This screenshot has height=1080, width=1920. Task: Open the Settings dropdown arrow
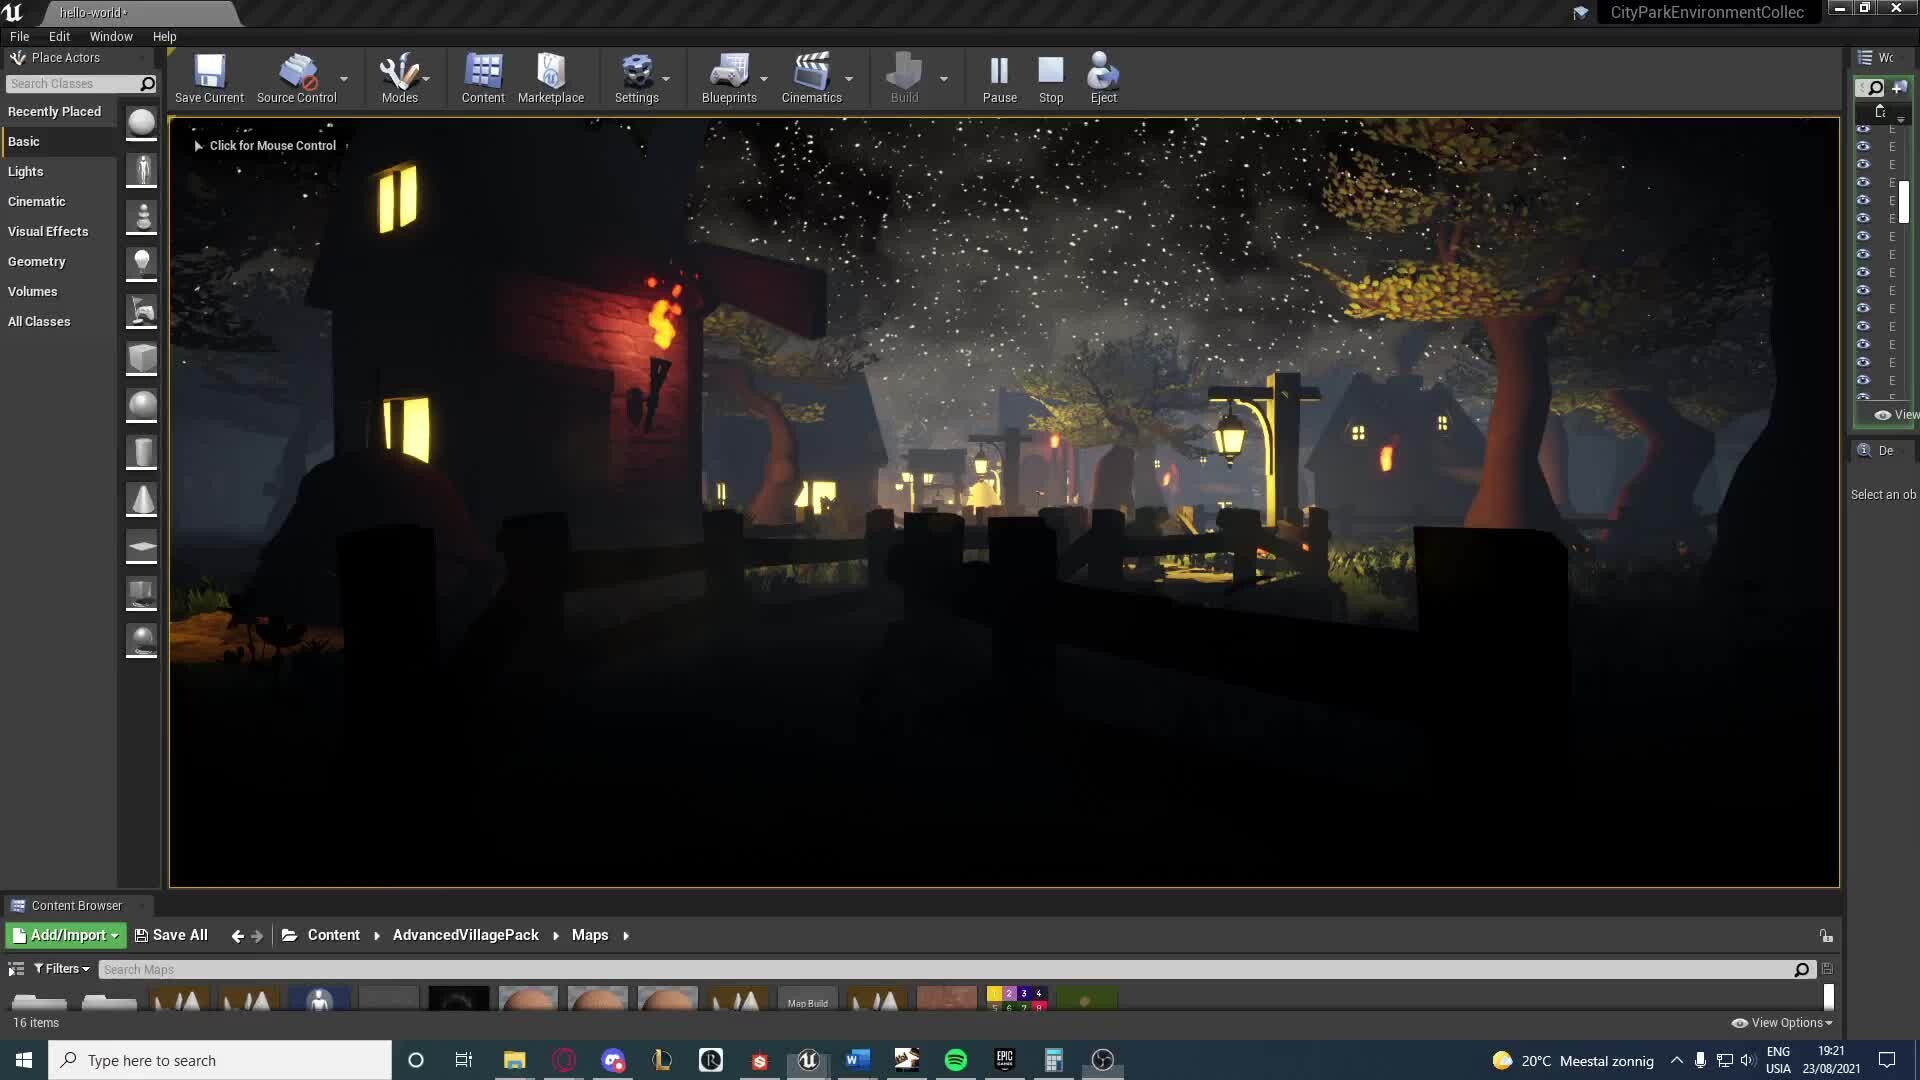click(x=664, y=78)
